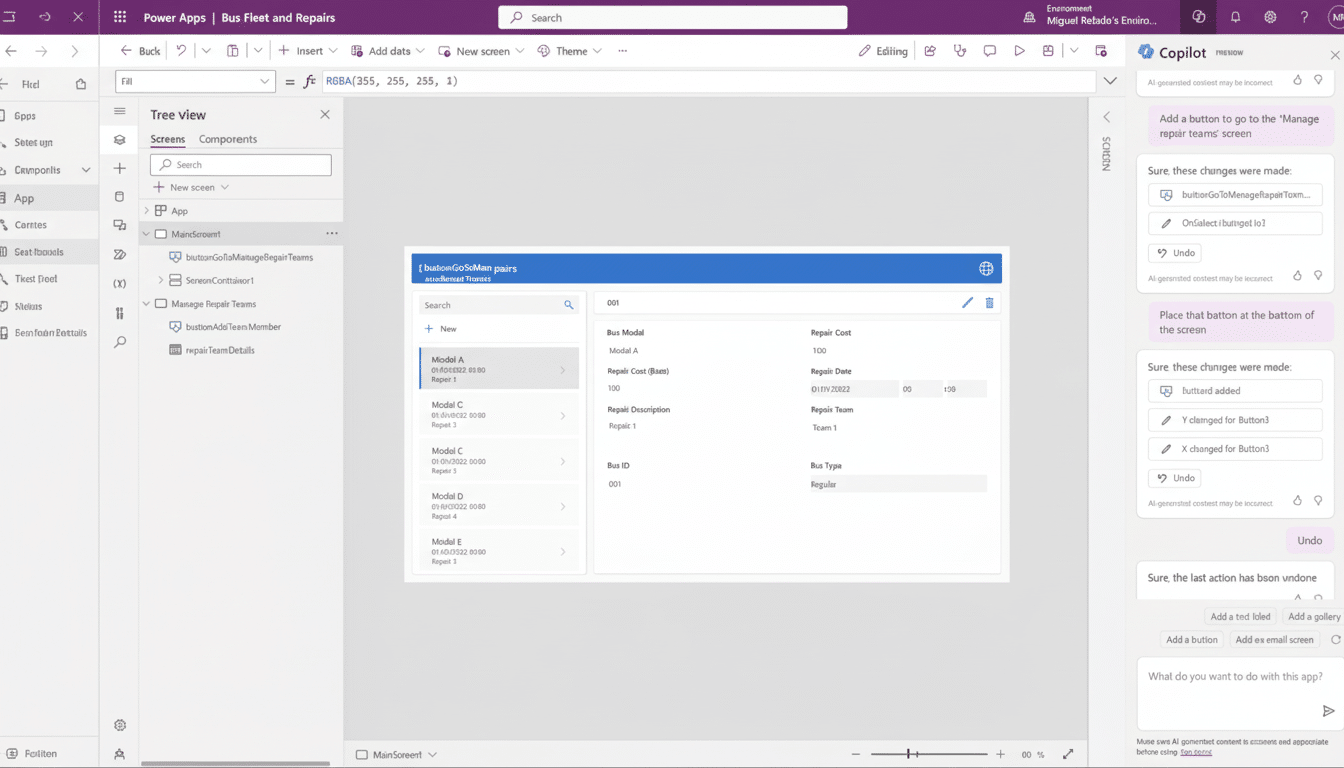Switch to the Components tab
The image size is (1344, 768).
[x=228, y=139]
